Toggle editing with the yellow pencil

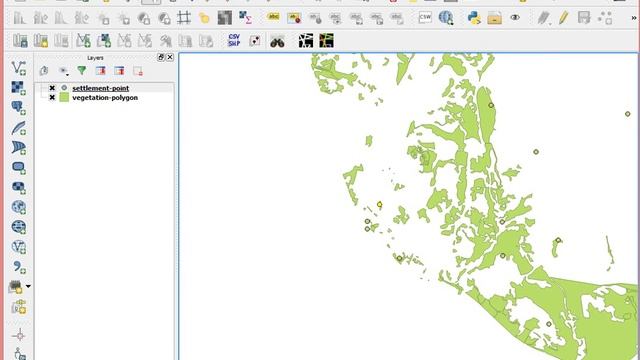[564, 18]
